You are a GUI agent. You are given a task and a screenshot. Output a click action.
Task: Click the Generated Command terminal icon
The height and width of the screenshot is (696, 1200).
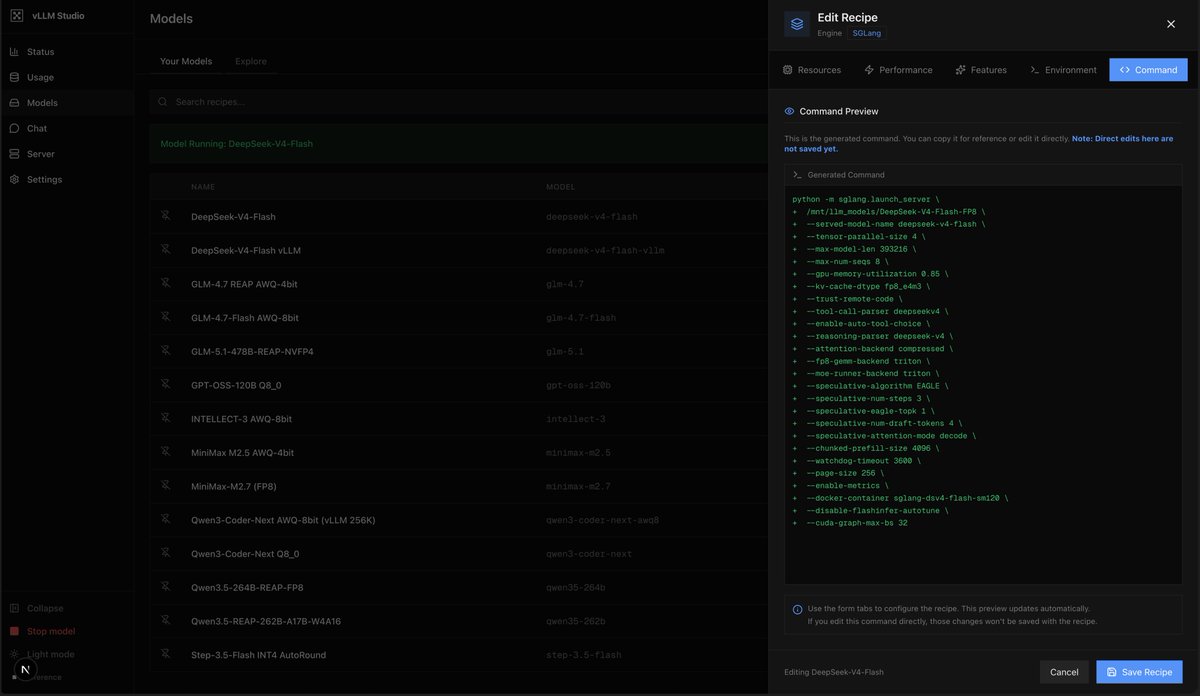797,175
